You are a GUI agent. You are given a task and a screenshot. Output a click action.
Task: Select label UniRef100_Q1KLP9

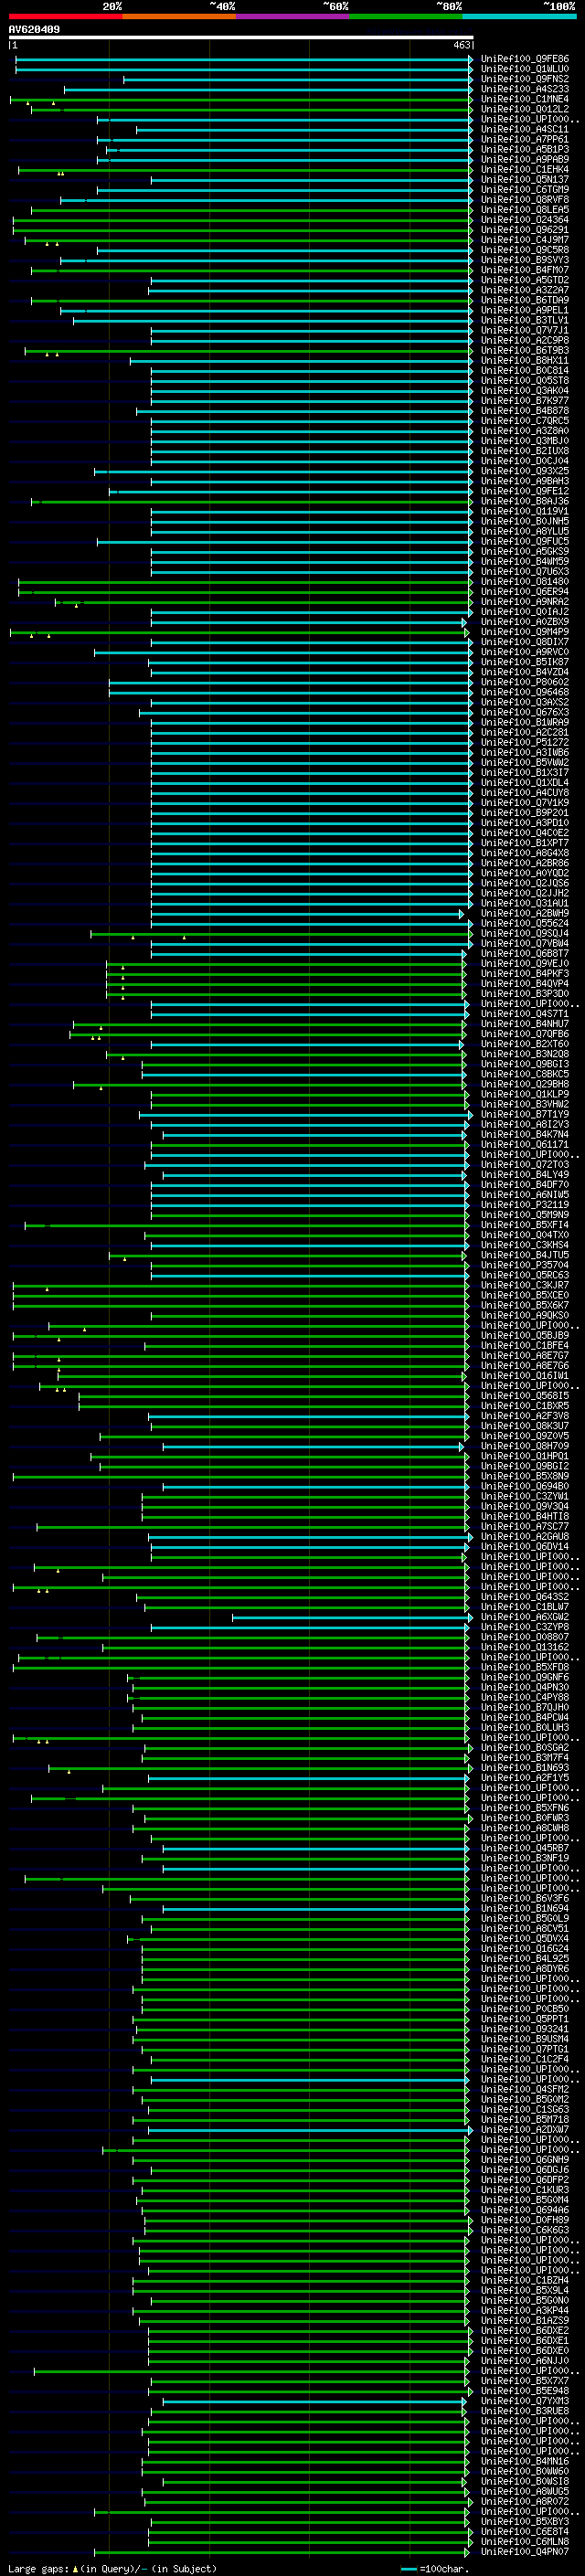524,1094
